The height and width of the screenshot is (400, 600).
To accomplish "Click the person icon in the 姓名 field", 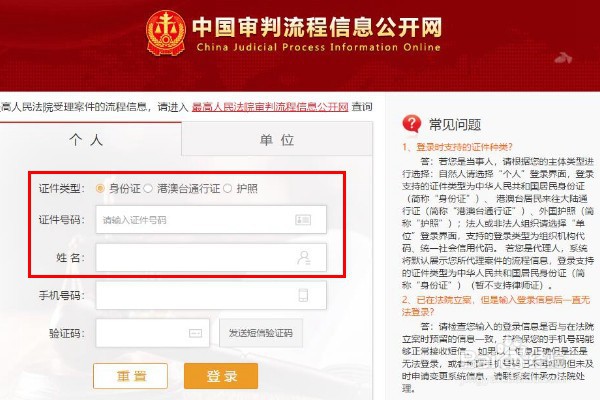I will tap(304, 258).
